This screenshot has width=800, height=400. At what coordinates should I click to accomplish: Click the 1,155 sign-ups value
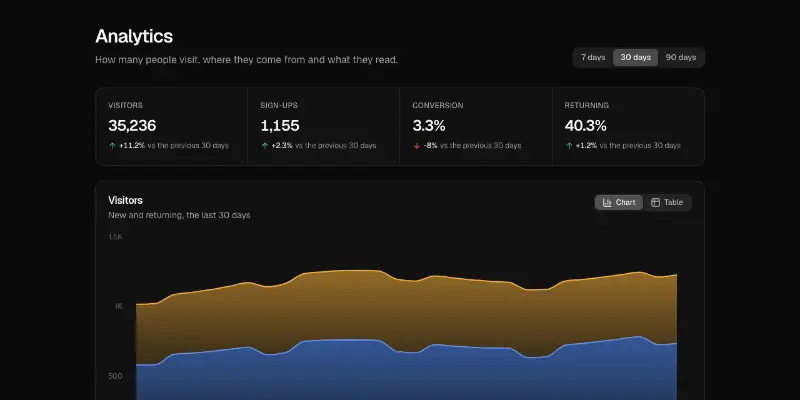click(280, 126)
